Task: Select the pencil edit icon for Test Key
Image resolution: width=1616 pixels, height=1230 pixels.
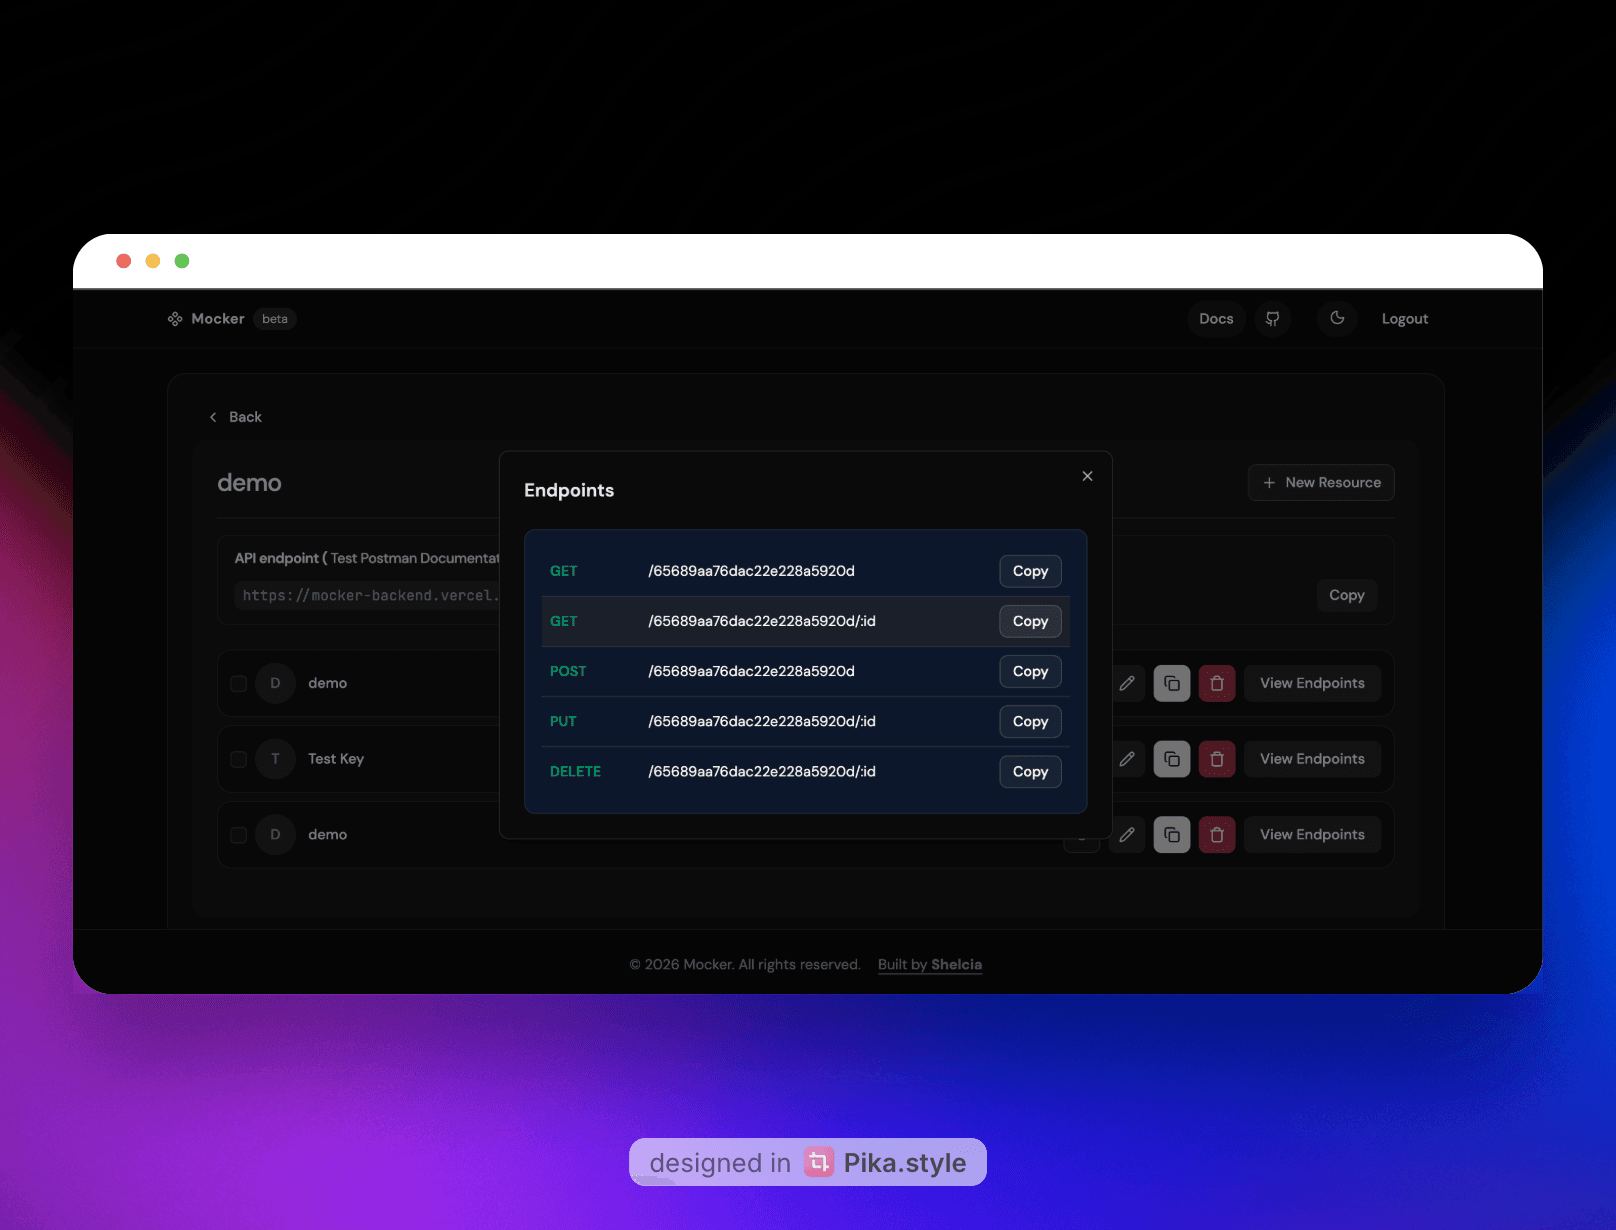Action: tap(1127, 759)
